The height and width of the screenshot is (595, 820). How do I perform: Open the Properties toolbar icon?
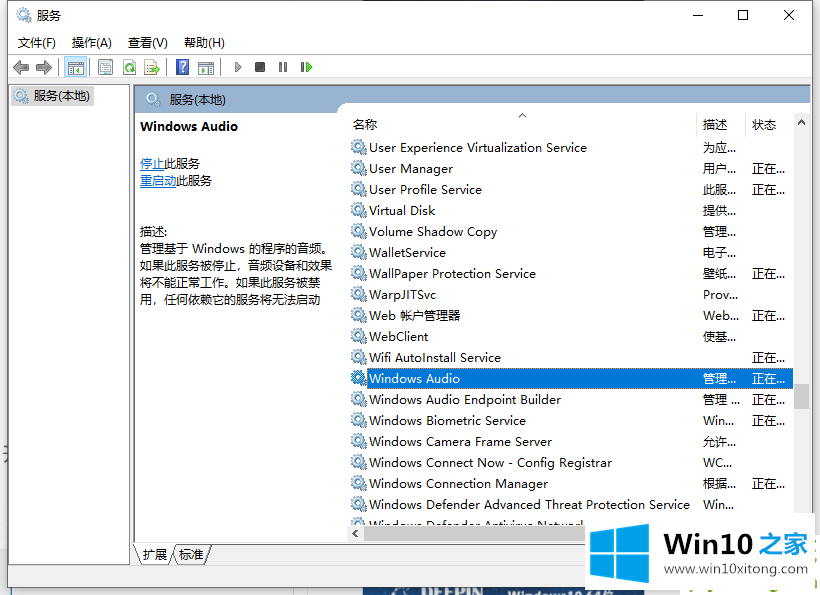pos(106,67)
